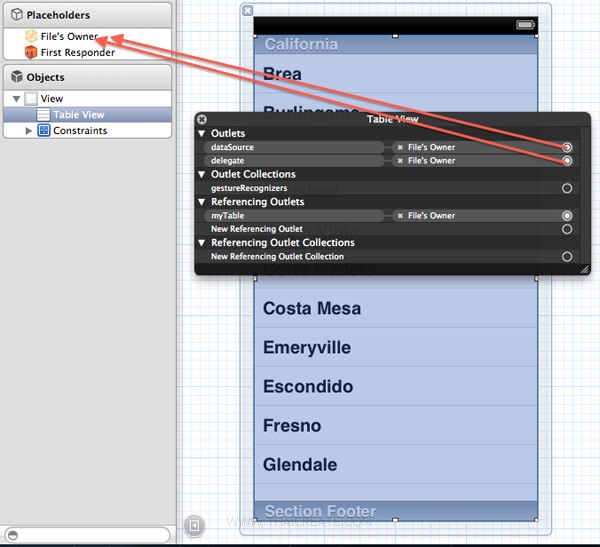
Task: Remove dataSource connection with x icon
Action: (x=400, y=147)
